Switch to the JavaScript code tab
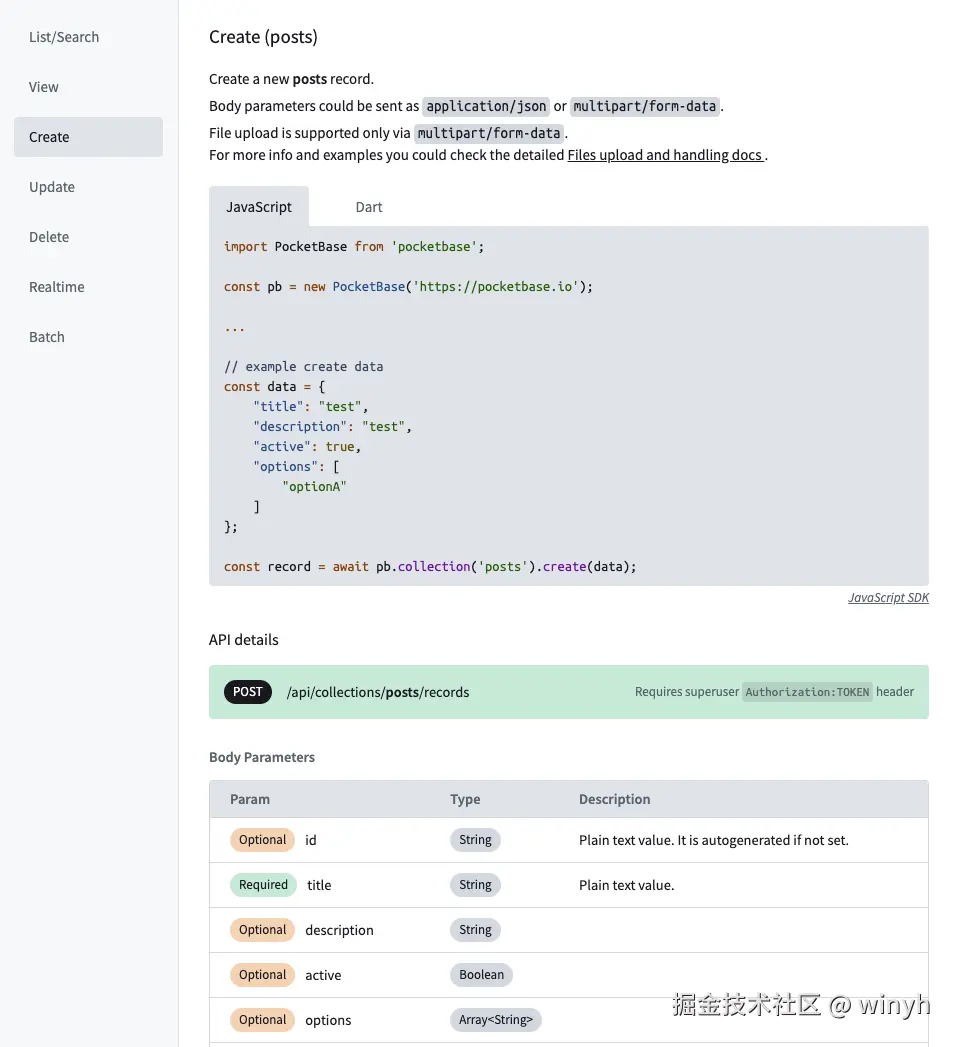The height and width of the screenshot is (1047, 959). (259, 207)
